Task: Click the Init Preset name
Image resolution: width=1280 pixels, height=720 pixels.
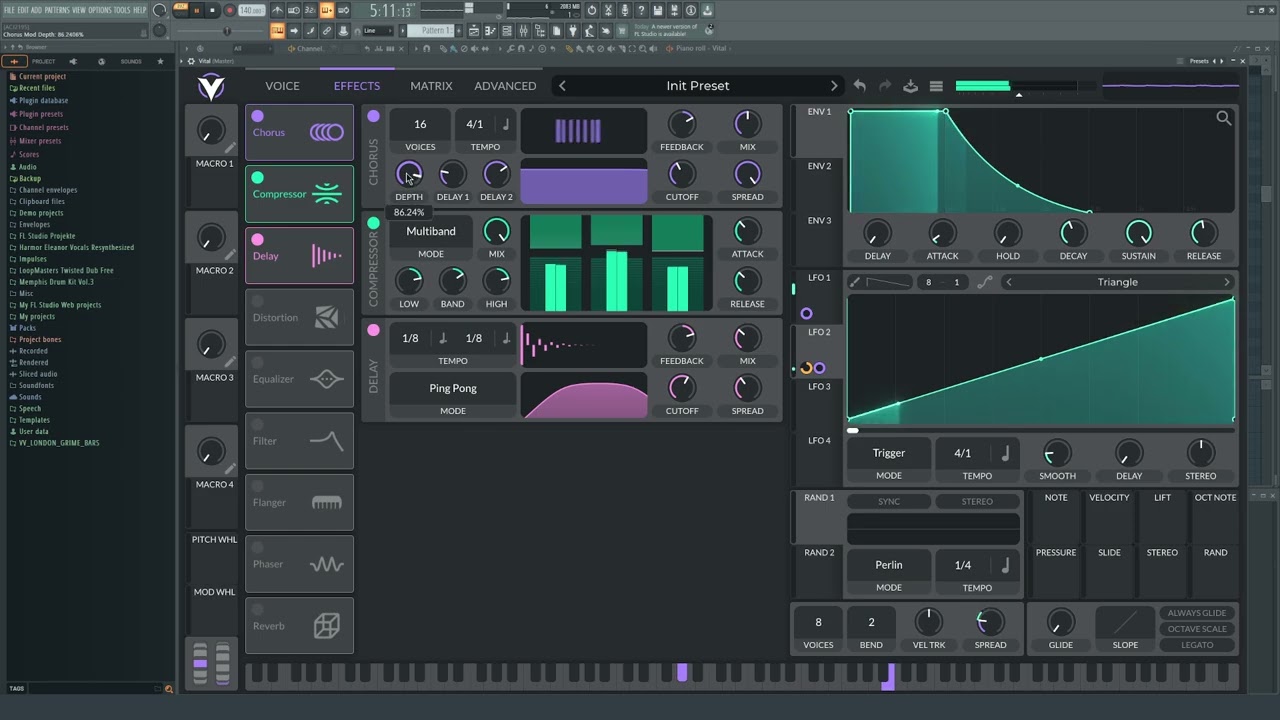Action: click(x=698, y=86)
